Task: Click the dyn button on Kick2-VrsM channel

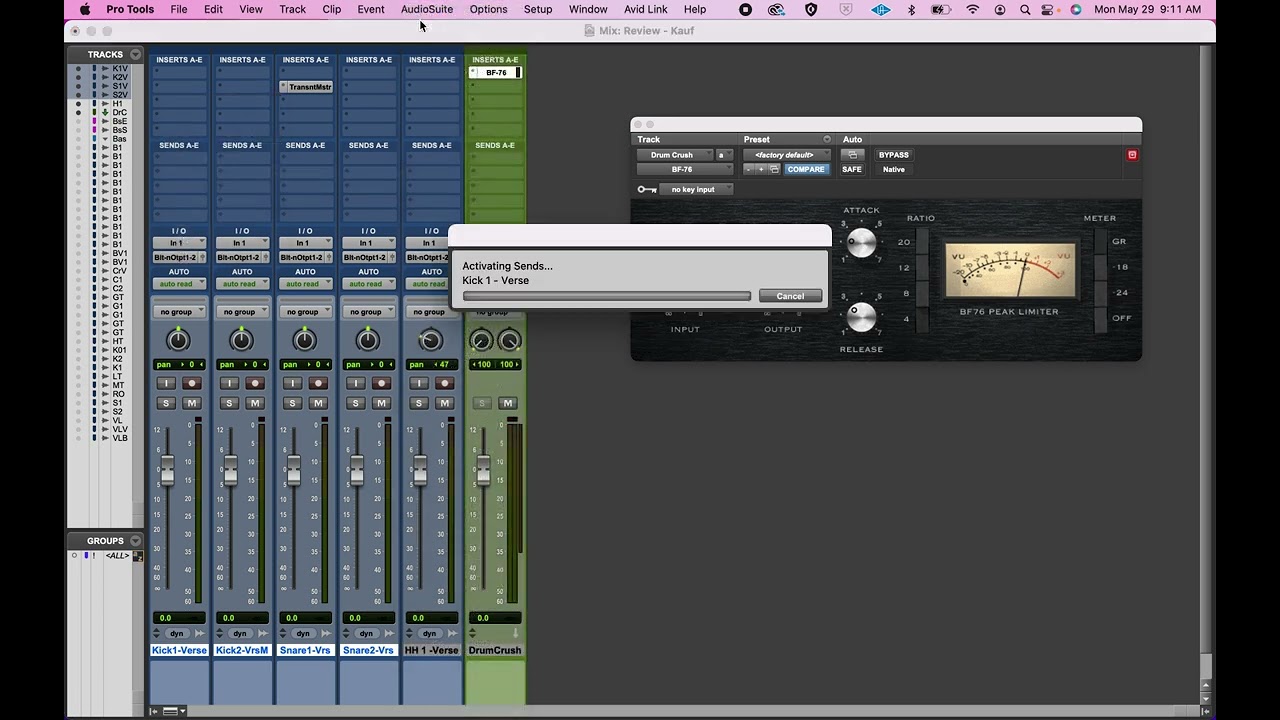Action: pyautogui.click(x=240, y=633)
